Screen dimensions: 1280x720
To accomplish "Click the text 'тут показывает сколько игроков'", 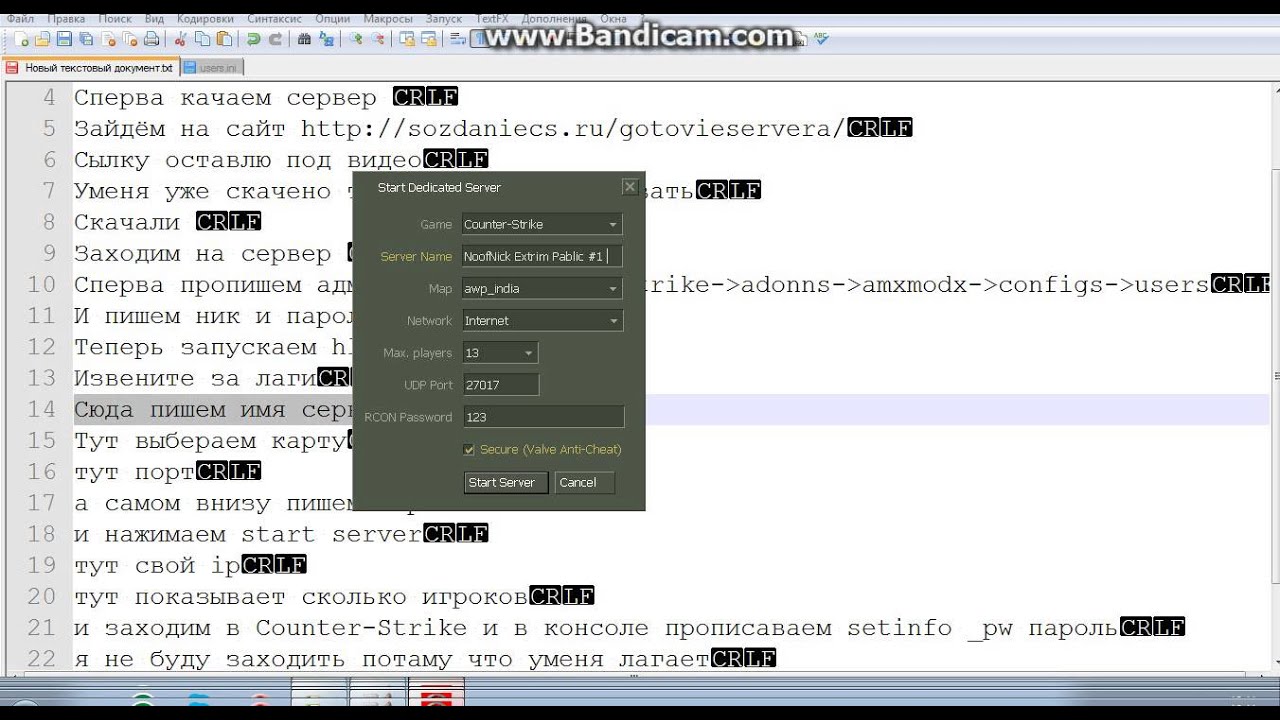I will [301, 596].
